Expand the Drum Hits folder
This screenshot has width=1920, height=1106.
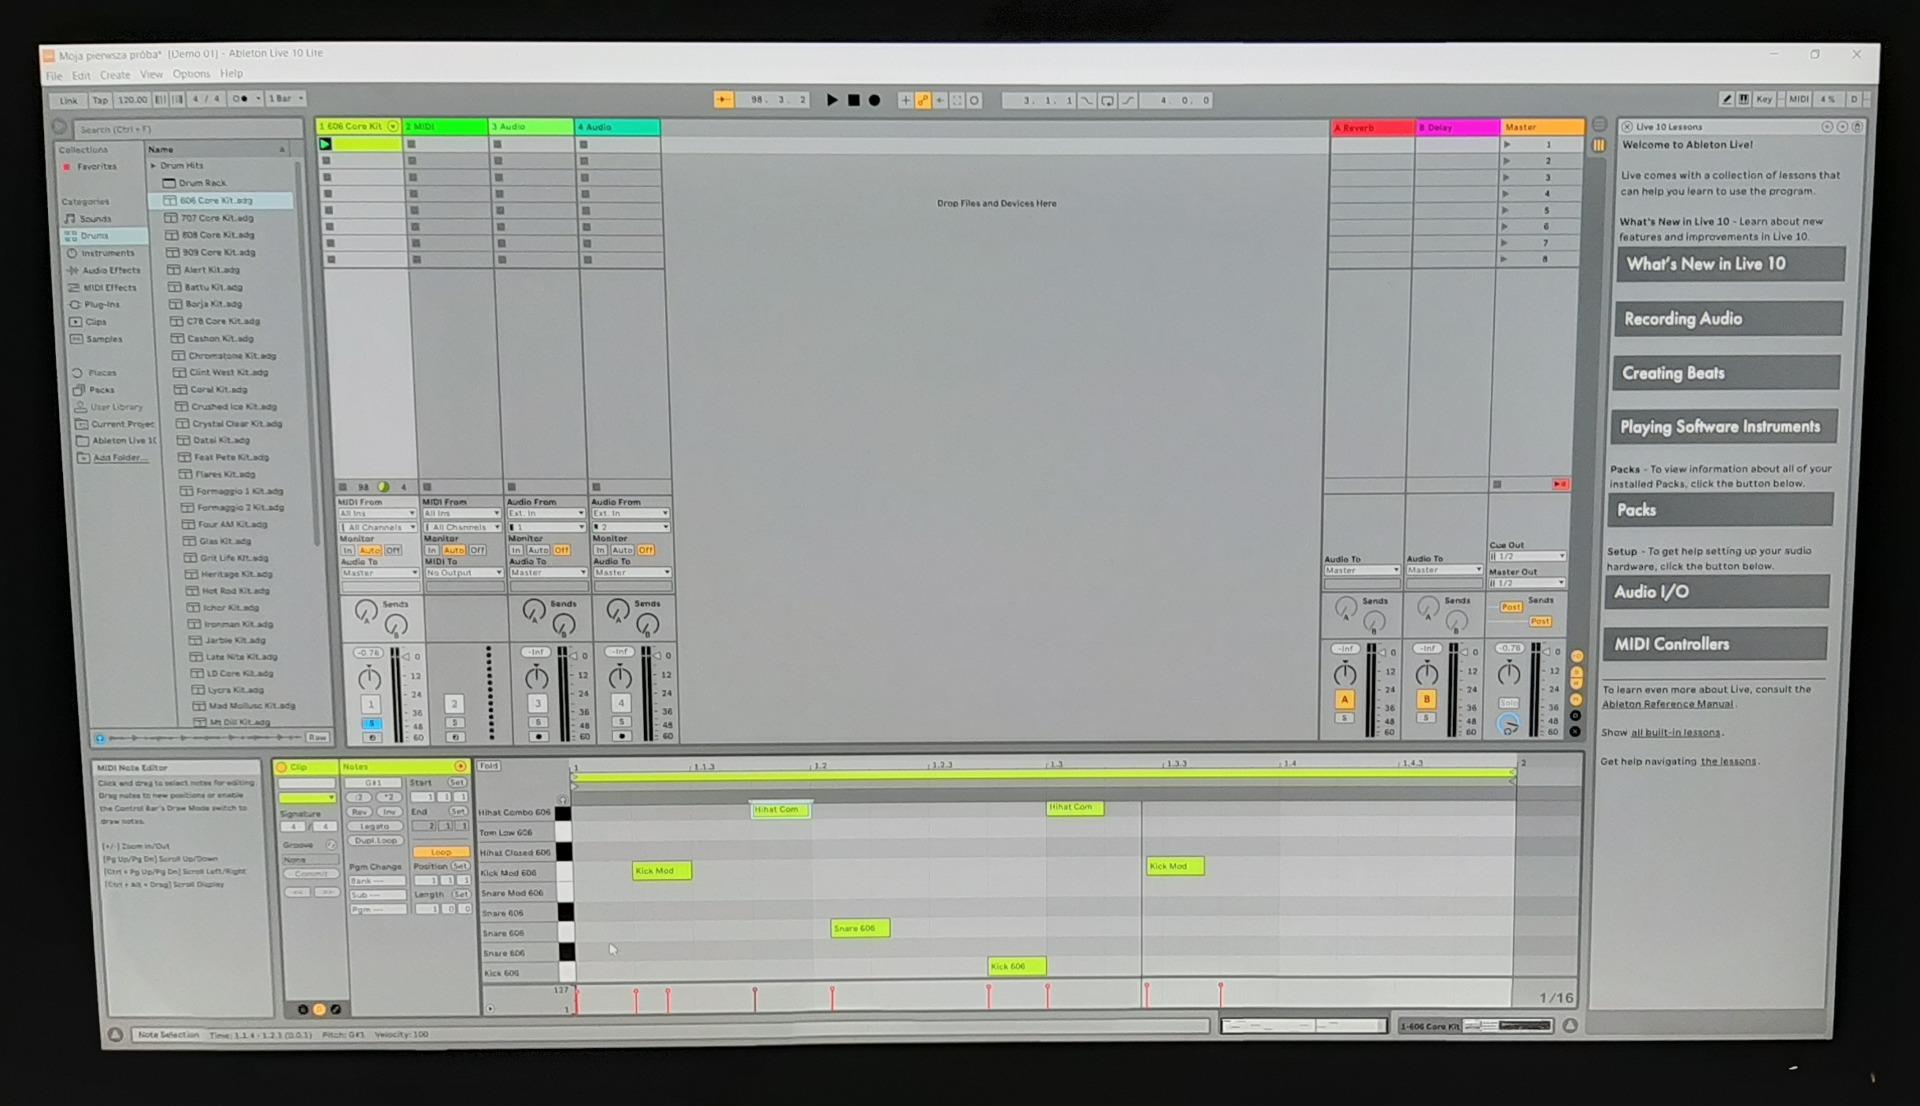click(154, 166)
